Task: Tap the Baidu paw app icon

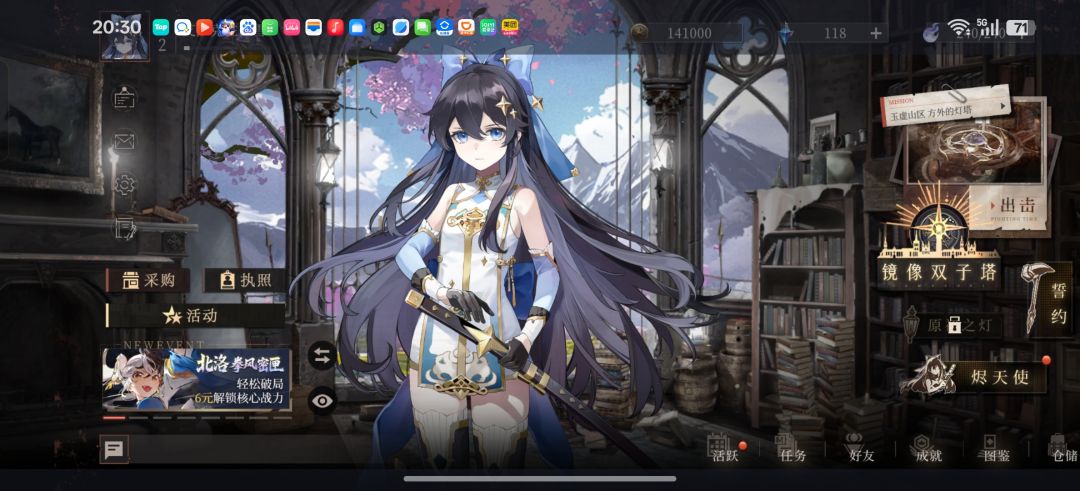Action: [x=248, y=27]
